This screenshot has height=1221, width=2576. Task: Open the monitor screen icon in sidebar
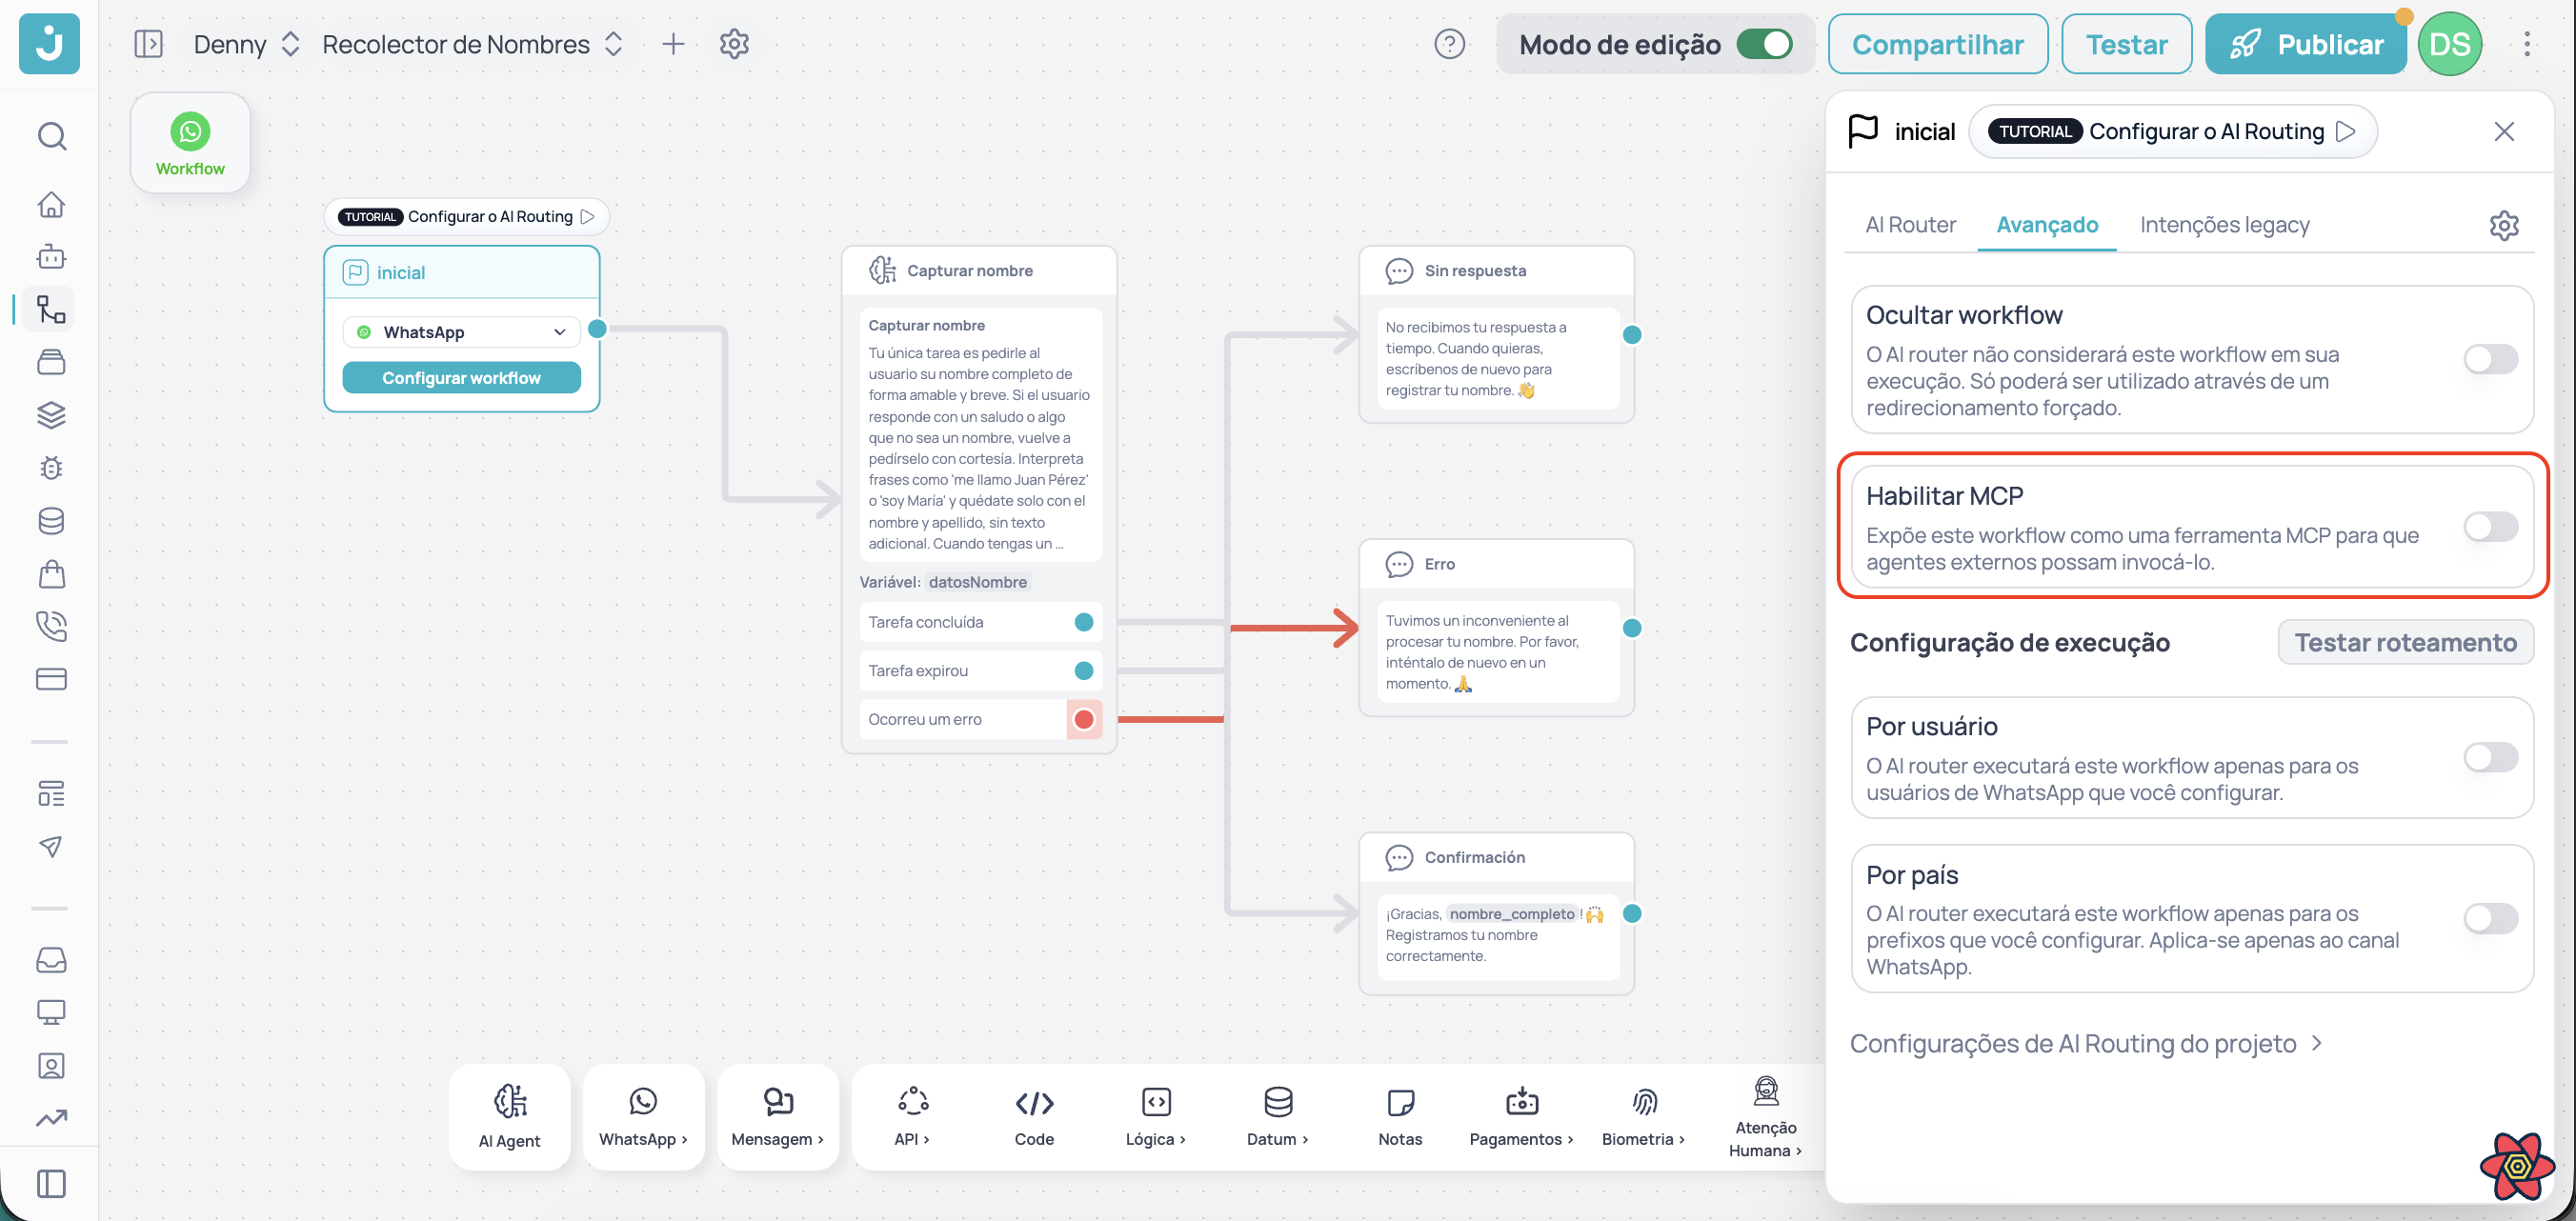pos(51,1012)
